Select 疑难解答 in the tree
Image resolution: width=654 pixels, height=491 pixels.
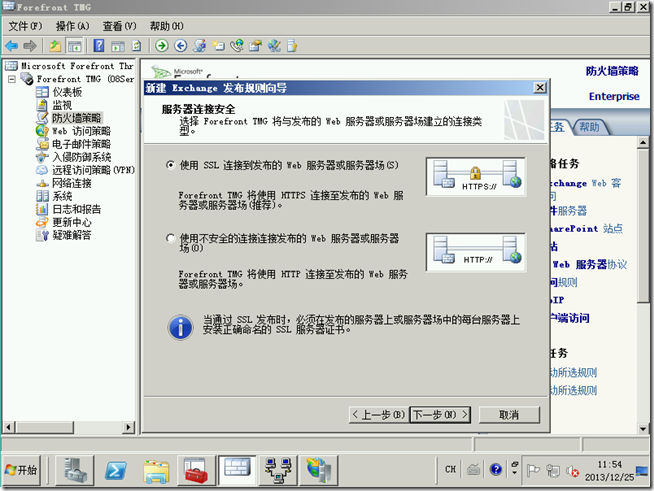71,235
